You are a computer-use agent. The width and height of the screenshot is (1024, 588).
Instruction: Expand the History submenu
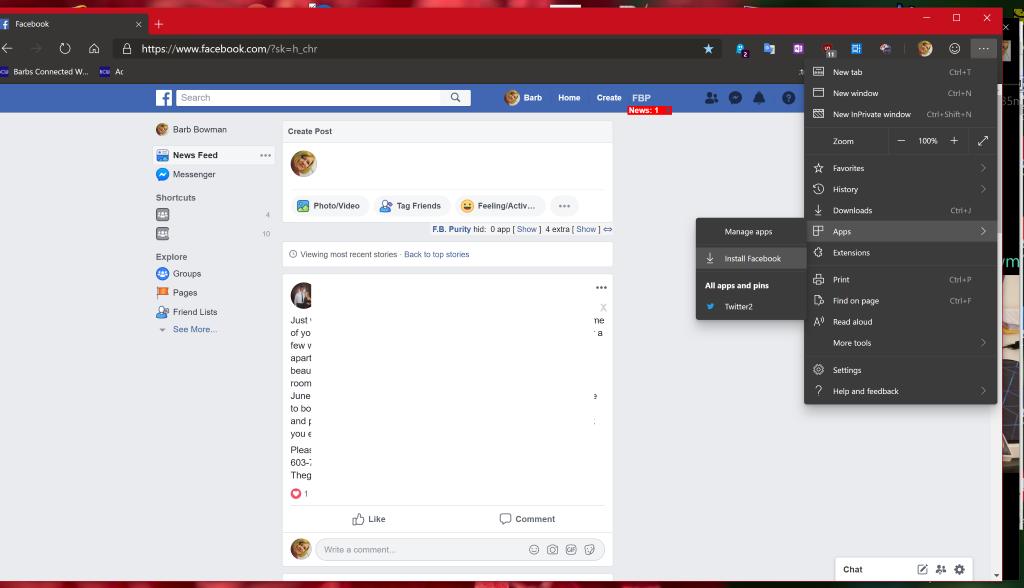[x=901, y=189]
